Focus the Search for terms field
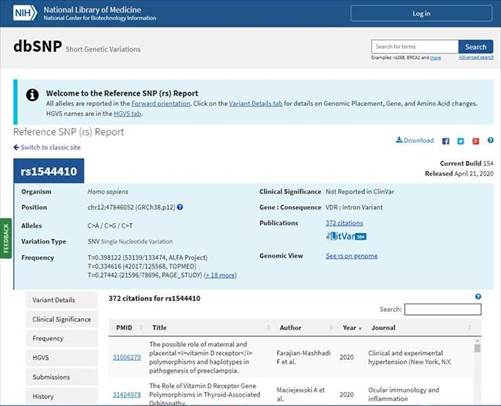 (x=415, y=47)
